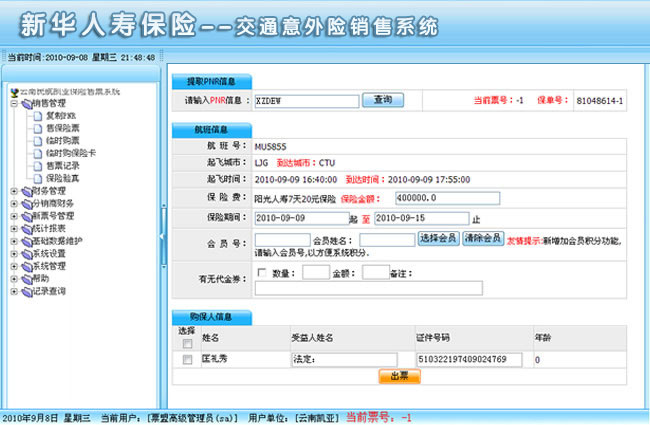The height and width of the screenshot is (425, 650).
Task: Expand the 统计报表 tree node
Action: (x=14, y=229)
